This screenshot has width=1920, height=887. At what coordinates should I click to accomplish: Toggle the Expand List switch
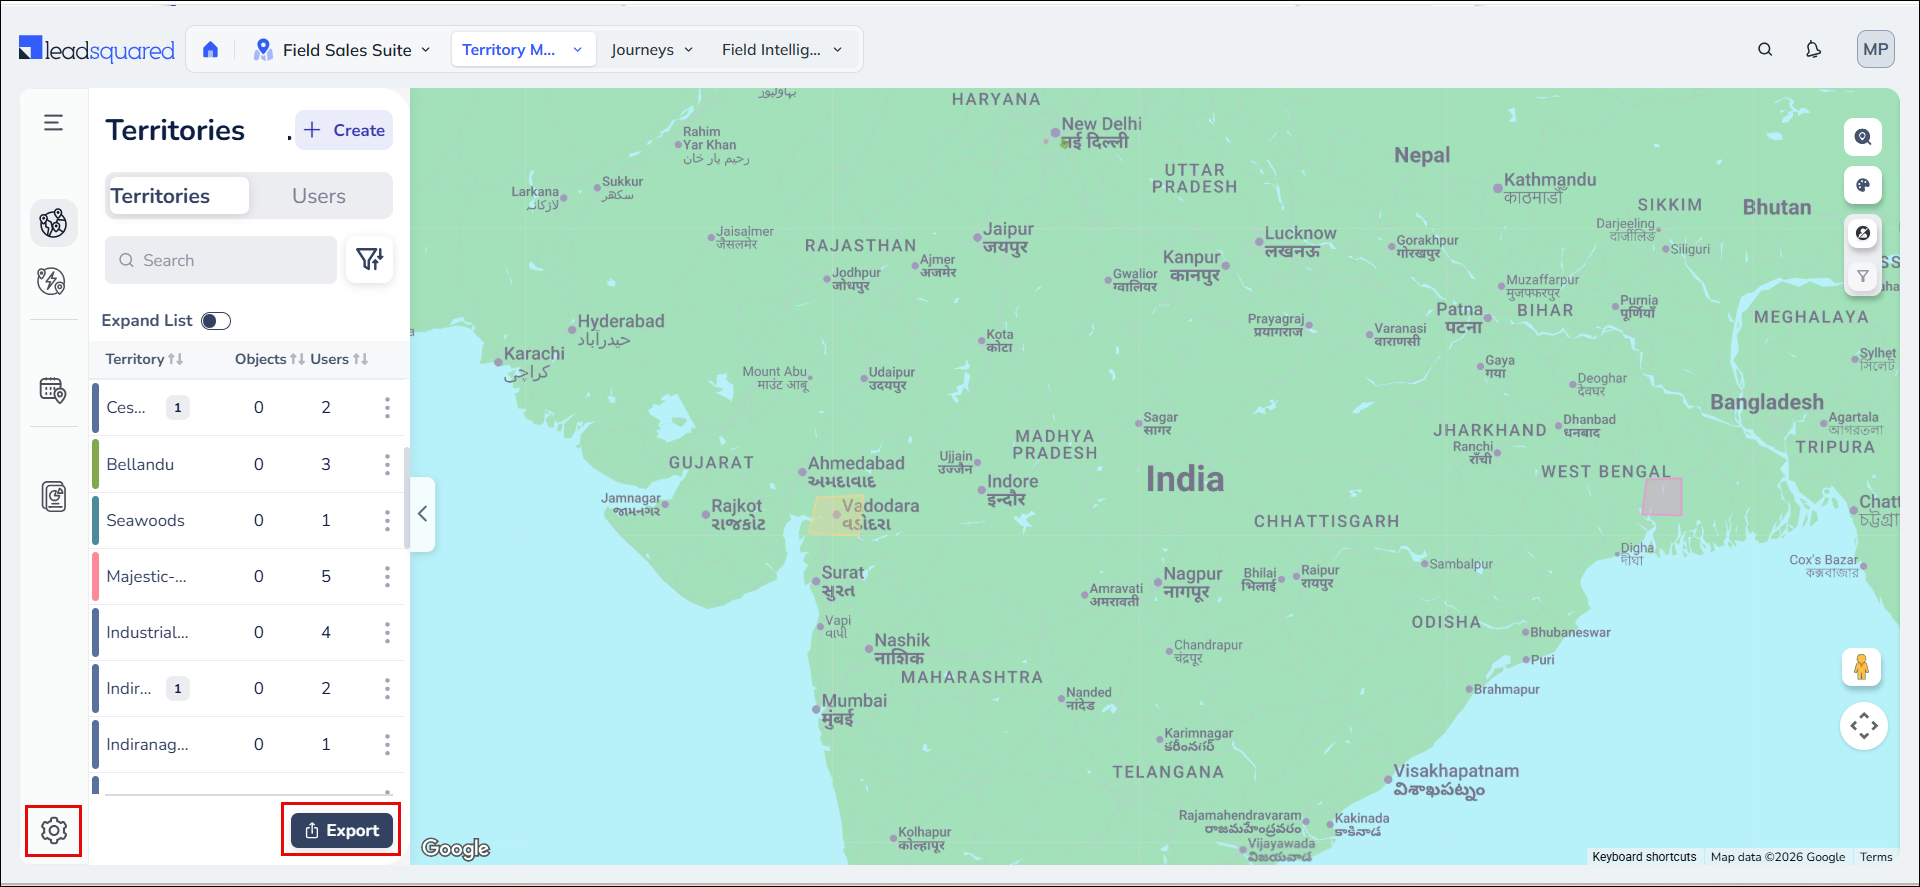coord(216,321)
